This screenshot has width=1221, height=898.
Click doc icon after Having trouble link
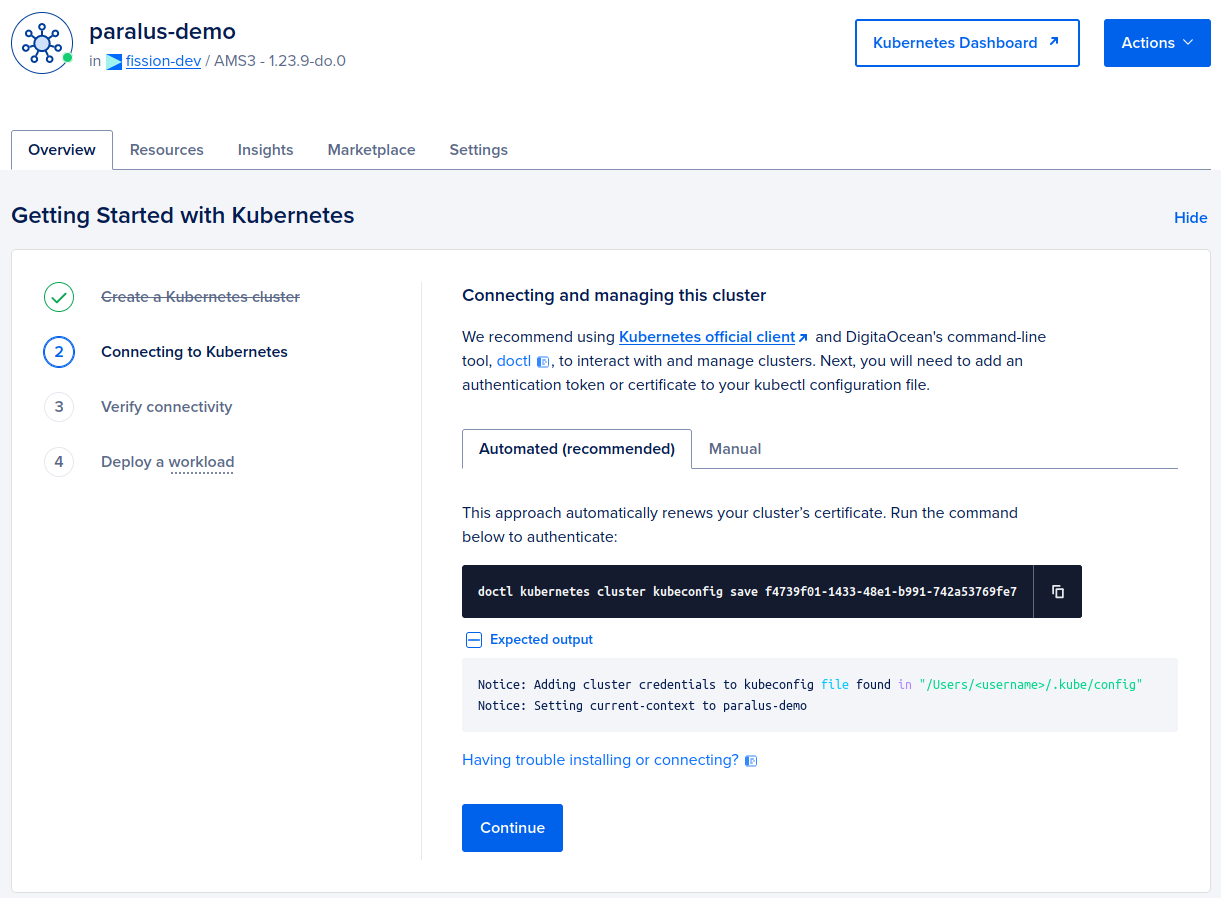[x=751, y=761]
